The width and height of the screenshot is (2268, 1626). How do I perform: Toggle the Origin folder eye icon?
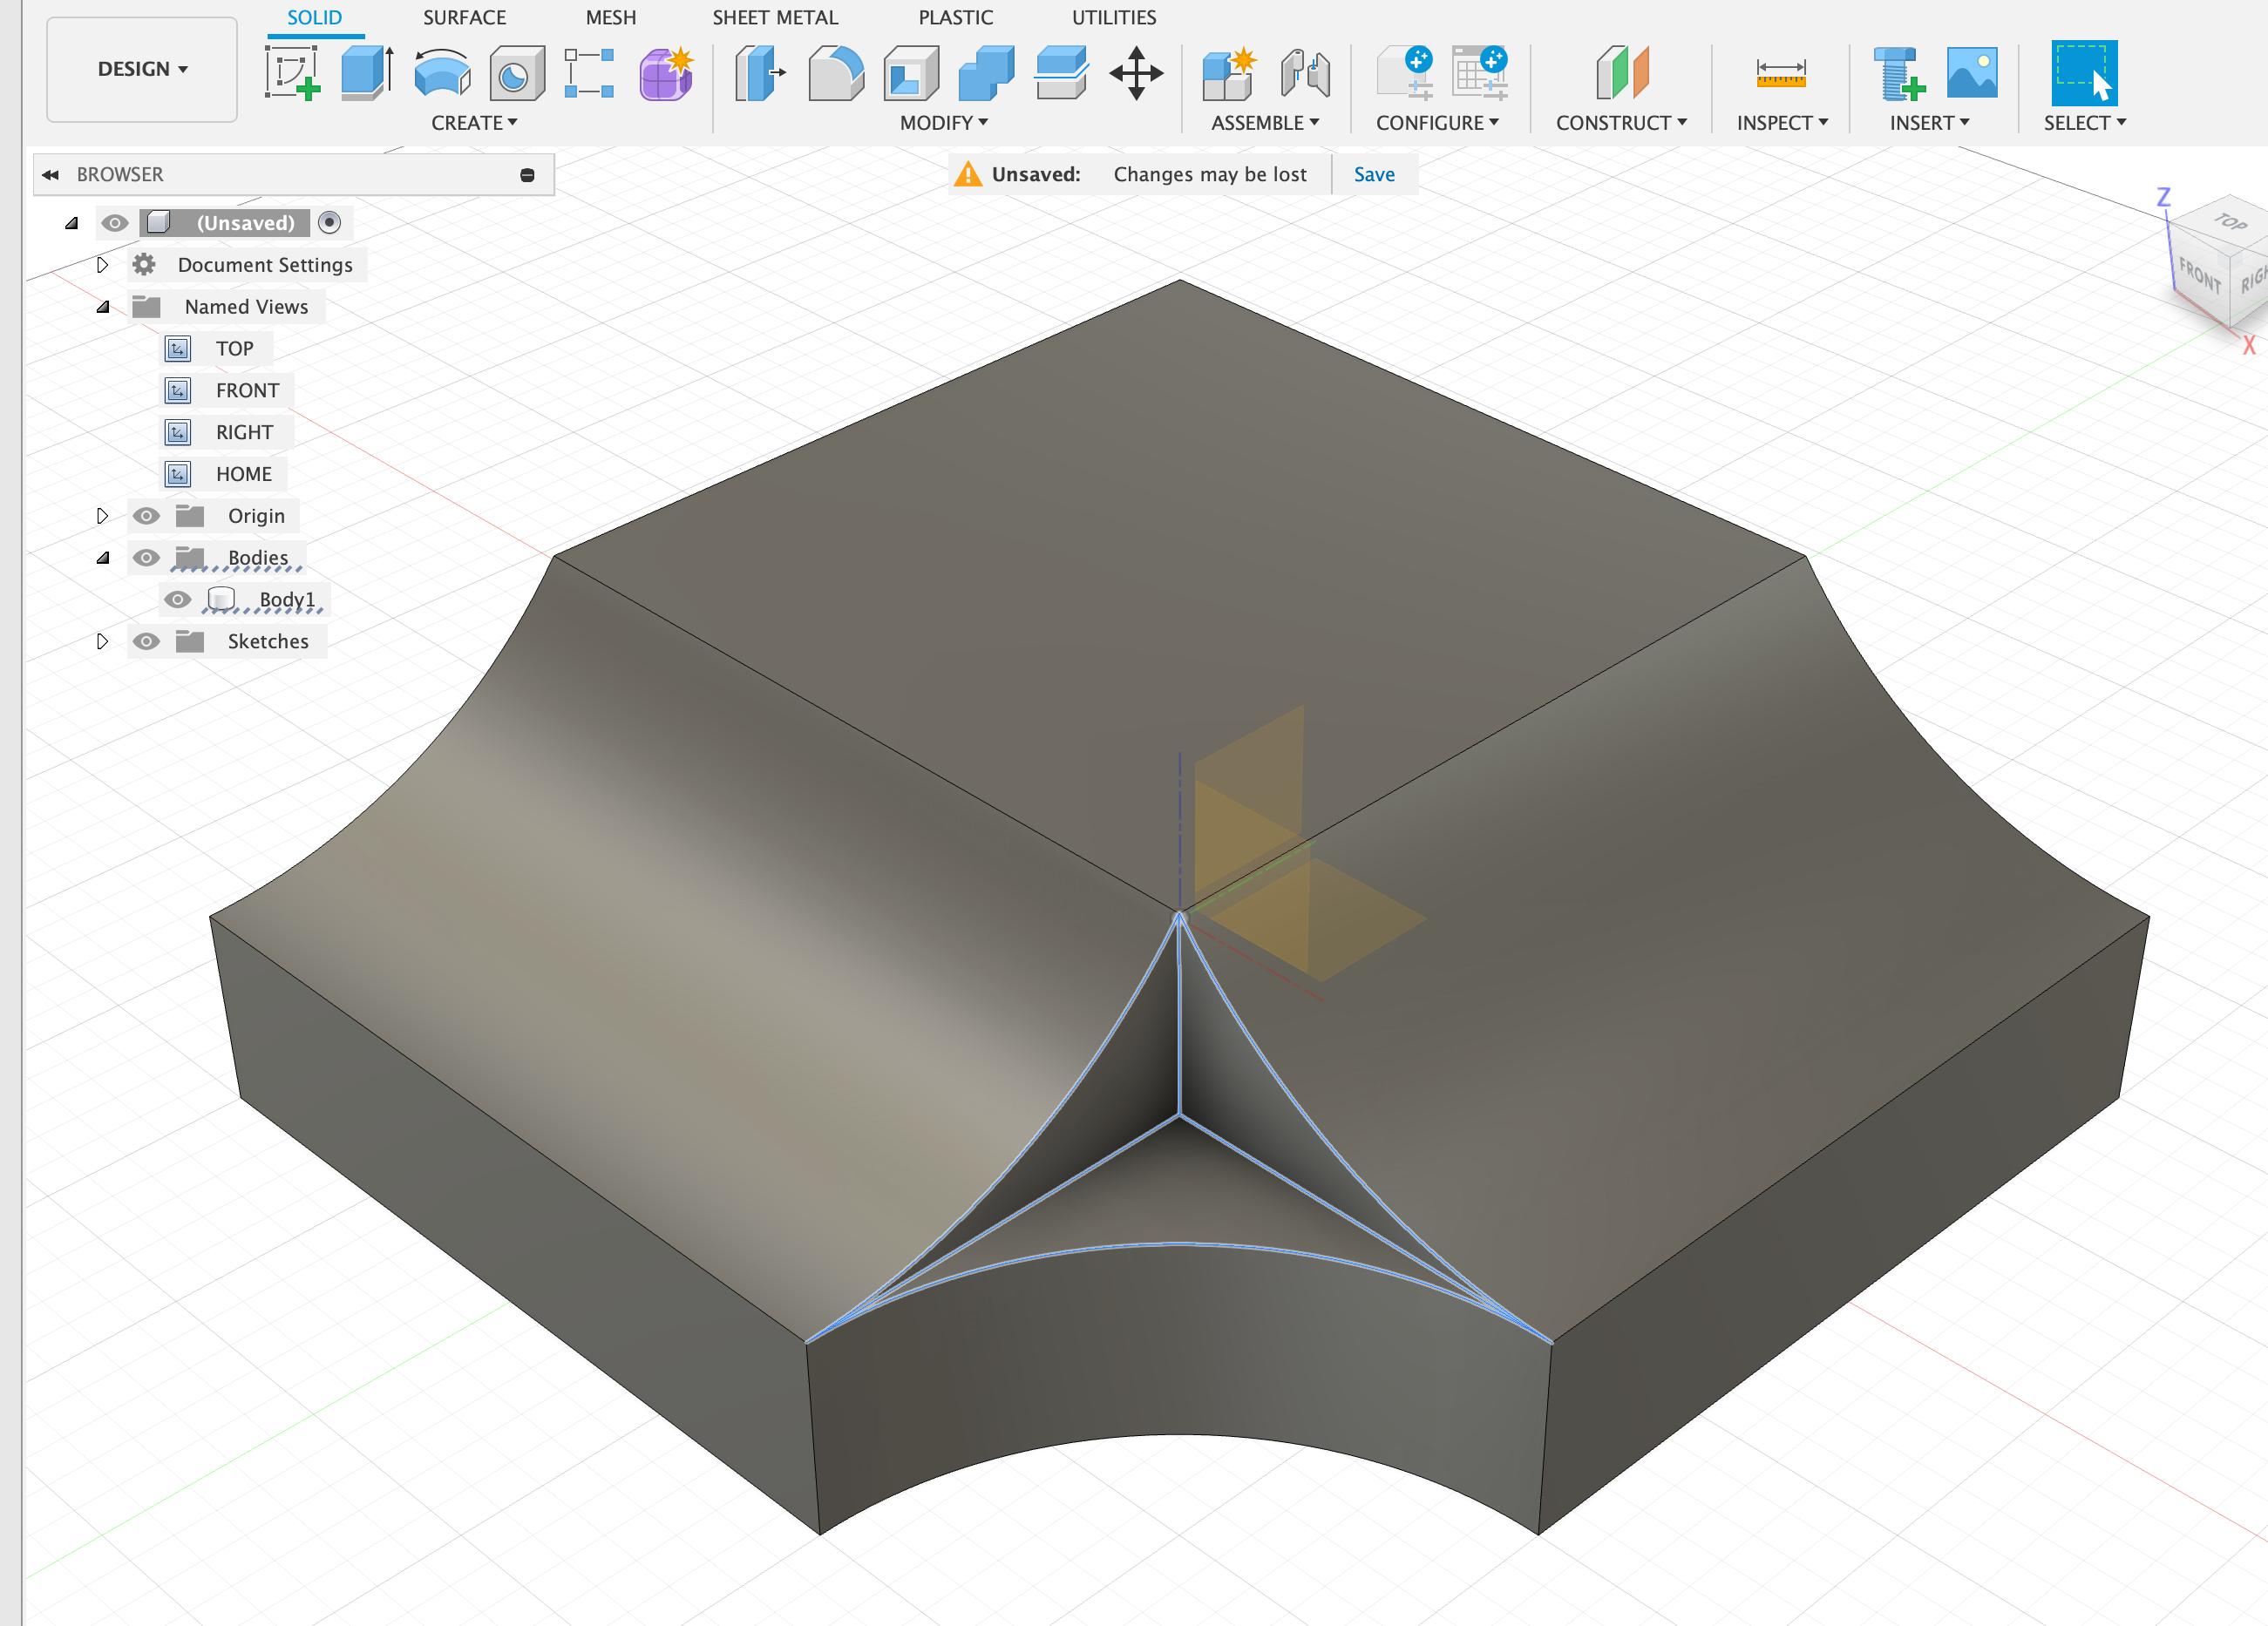(x=146, y=516)
